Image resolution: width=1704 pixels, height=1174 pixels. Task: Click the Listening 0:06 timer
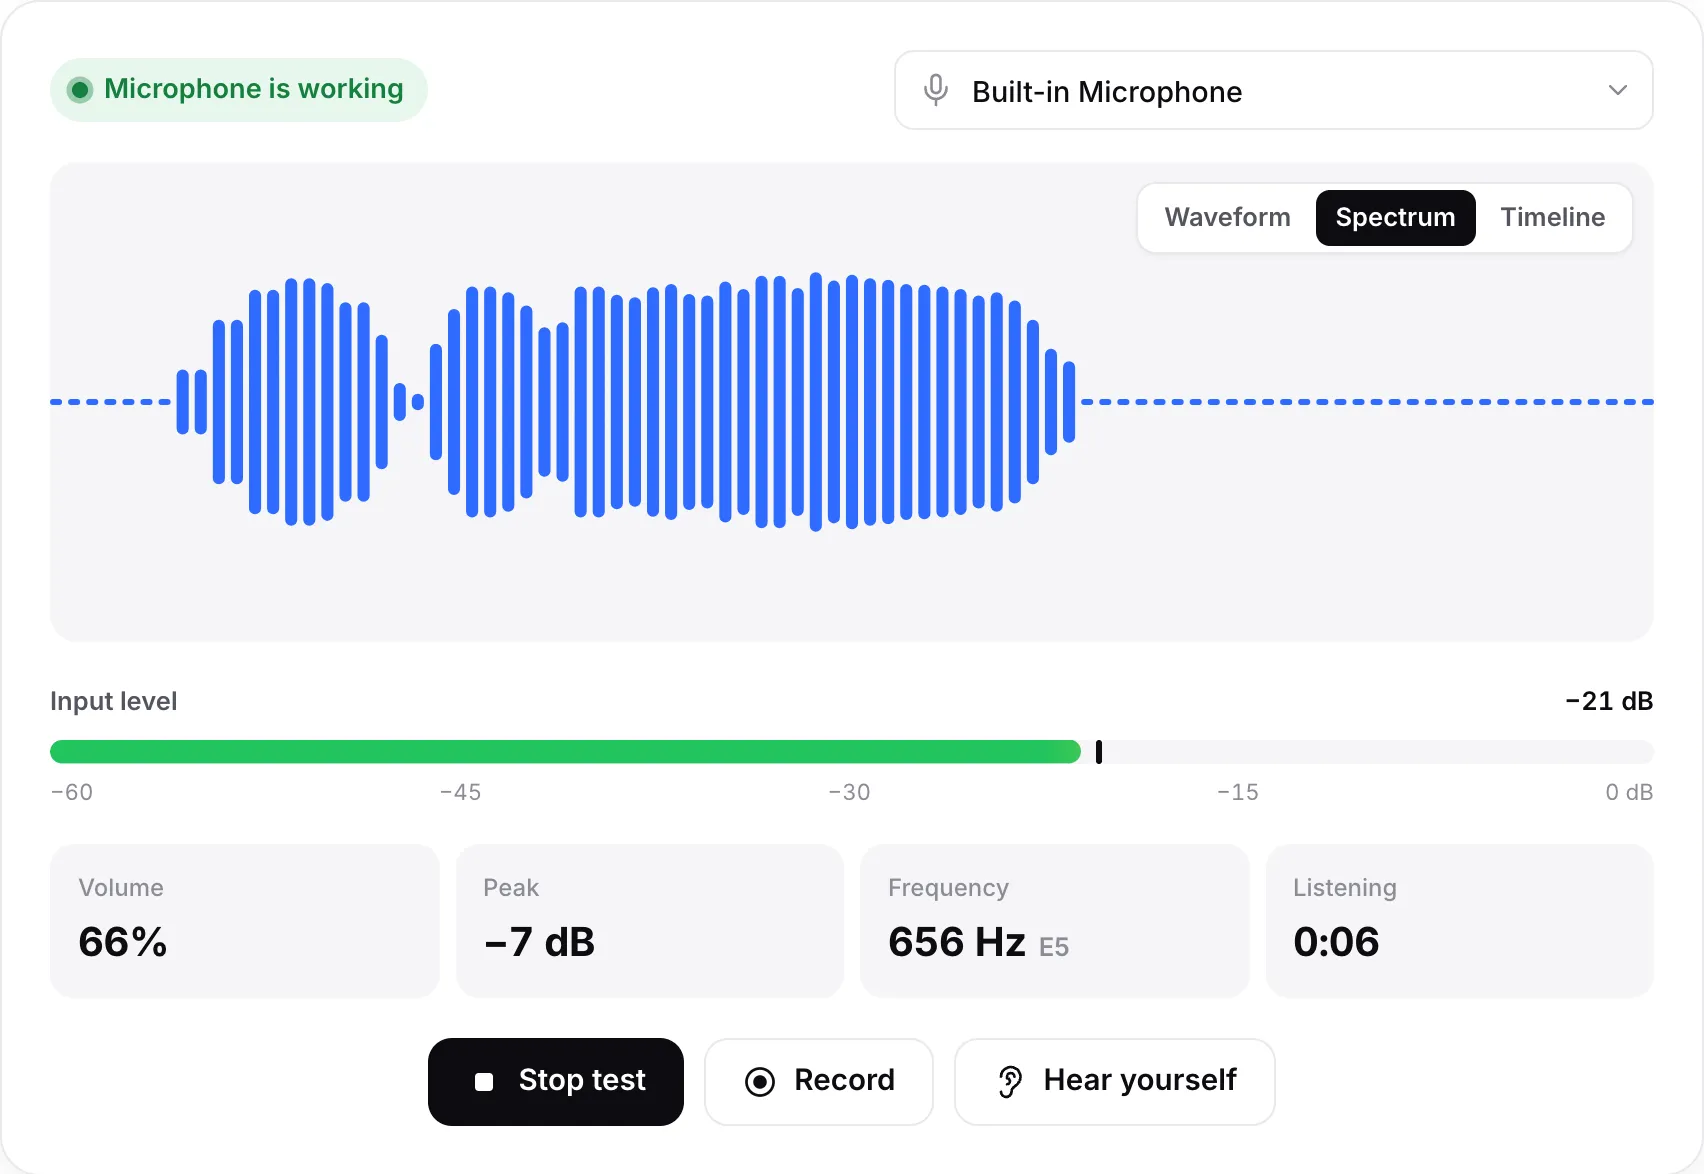(1460, 921)
